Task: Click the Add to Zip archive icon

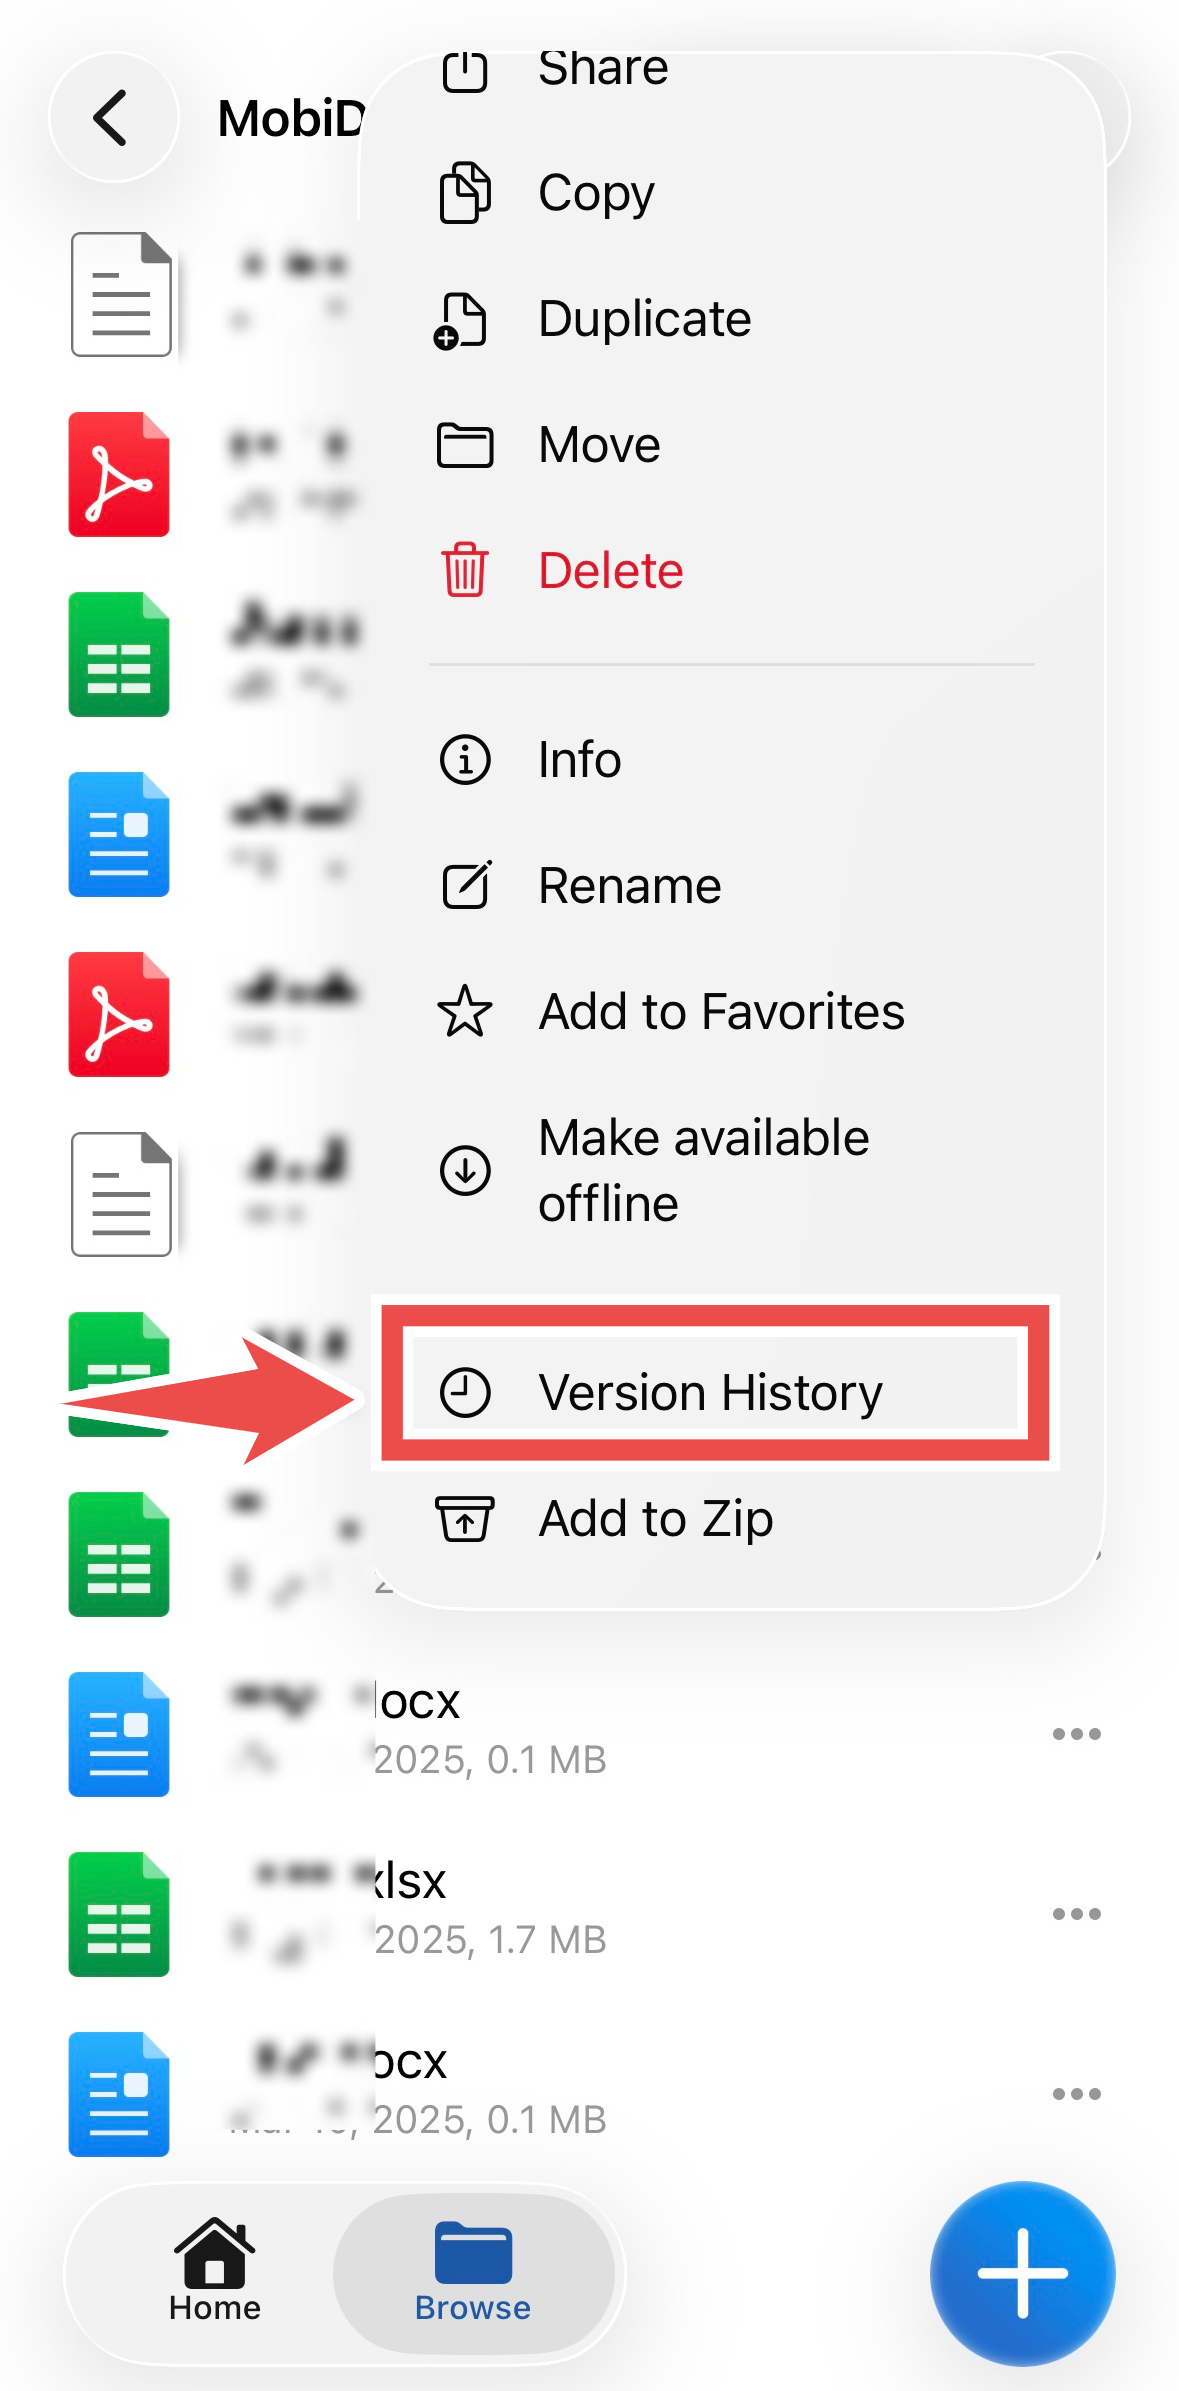Action: pos(465,1519)
